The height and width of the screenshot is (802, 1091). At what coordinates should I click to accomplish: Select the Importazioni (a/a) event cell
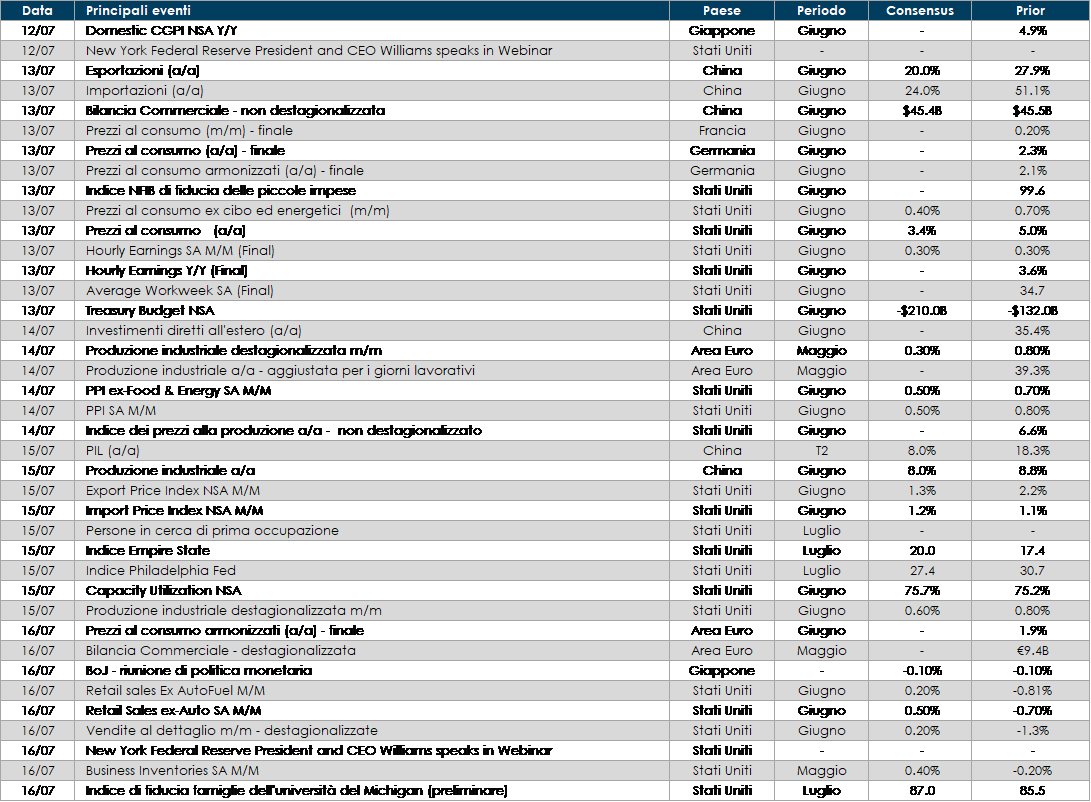(144, 91)
